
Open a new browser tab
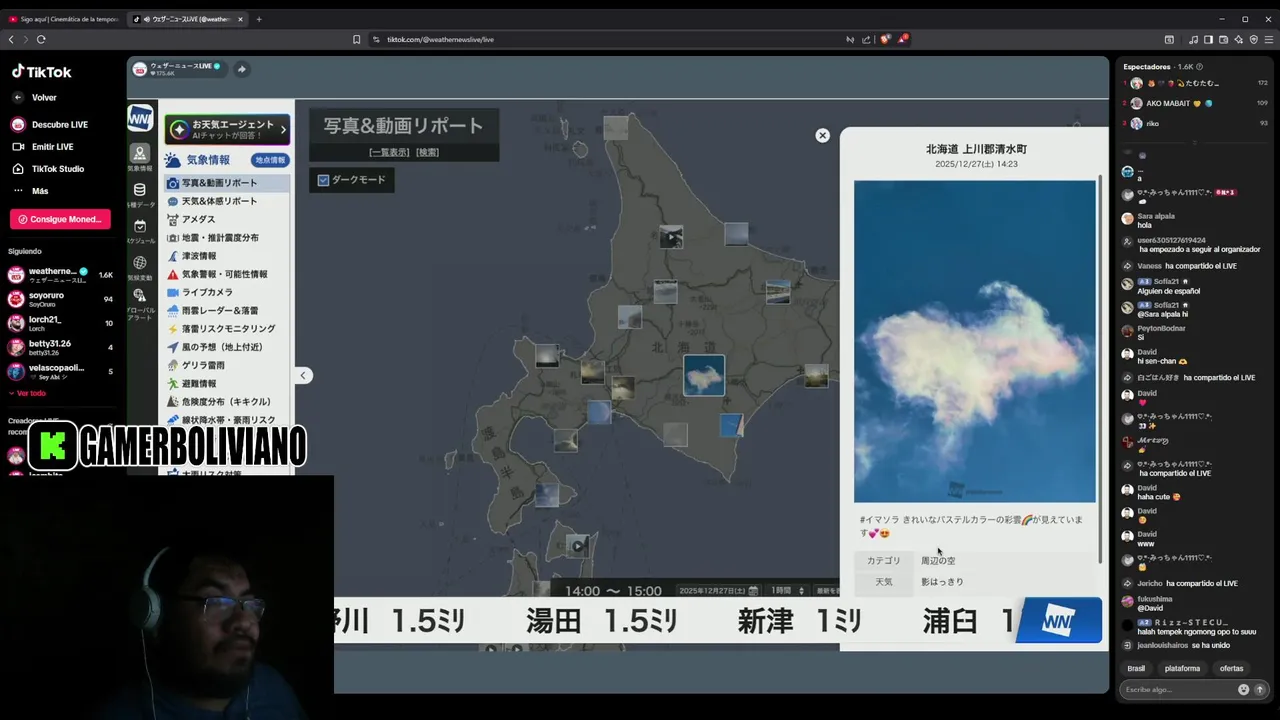[259, 19]
